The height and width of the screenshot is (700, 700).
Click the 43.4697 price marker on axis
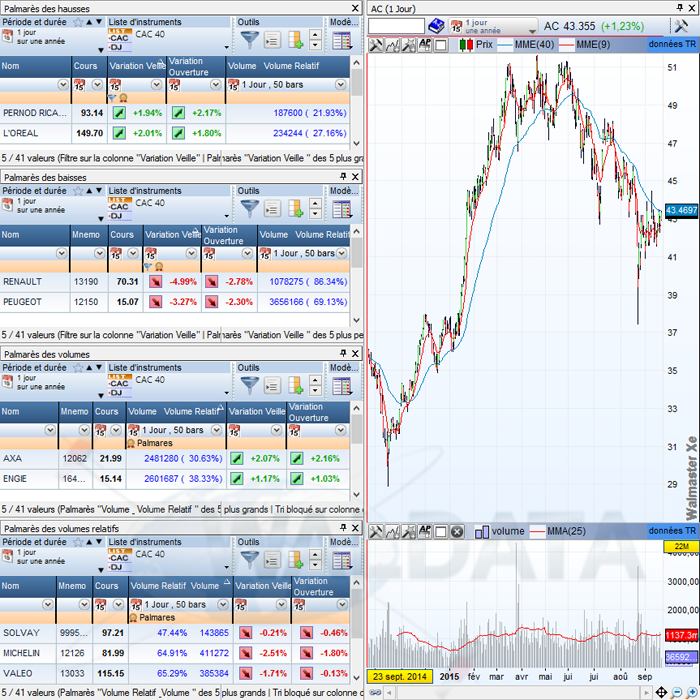[x=681, y=210]
